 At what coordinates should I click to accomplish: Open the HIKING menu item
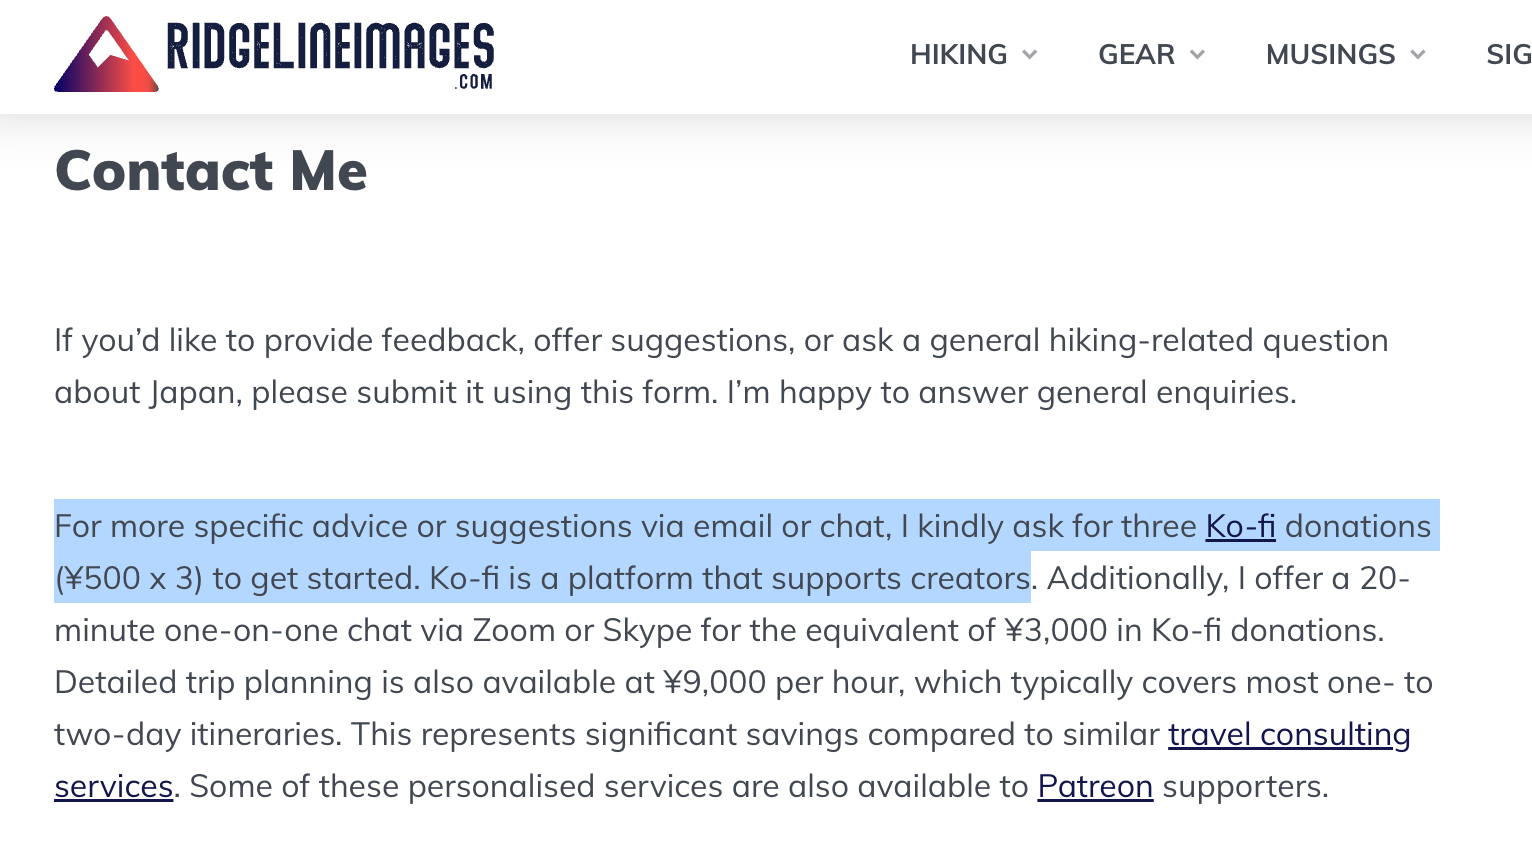(x=958, y=54)
